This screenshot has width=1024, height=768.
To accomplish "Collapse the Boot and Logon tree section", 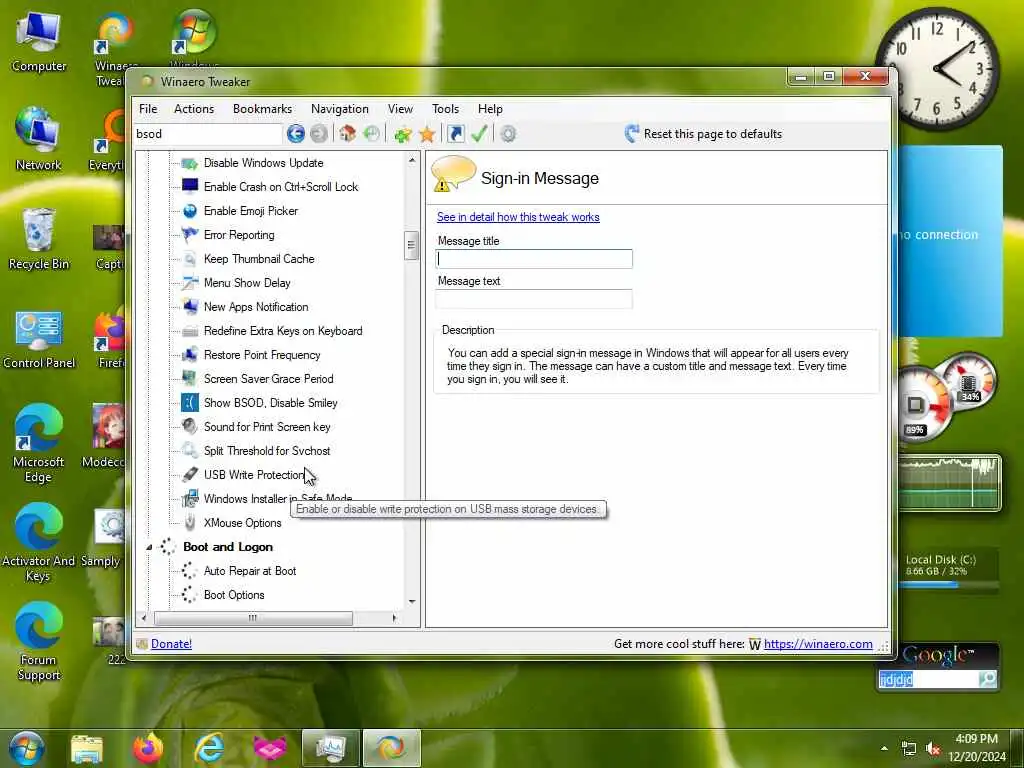I will pos(149,547).
